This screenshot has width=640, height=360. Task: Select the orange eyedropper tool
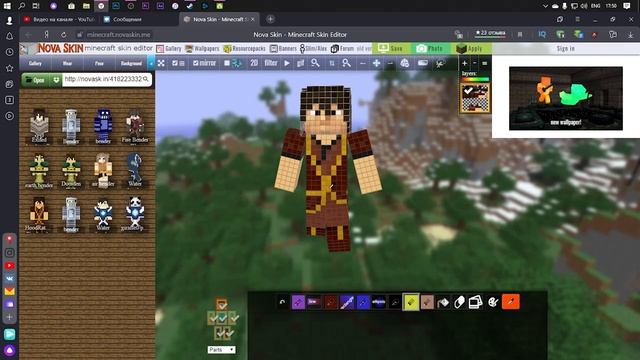511,302
